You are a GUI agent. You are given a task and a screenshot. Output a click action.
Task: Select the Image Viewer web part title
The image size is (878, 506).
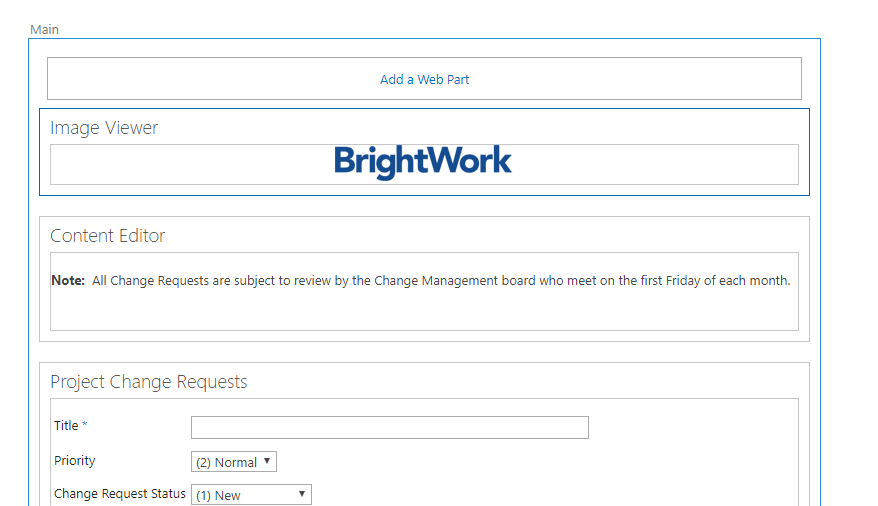pos(104,128)
